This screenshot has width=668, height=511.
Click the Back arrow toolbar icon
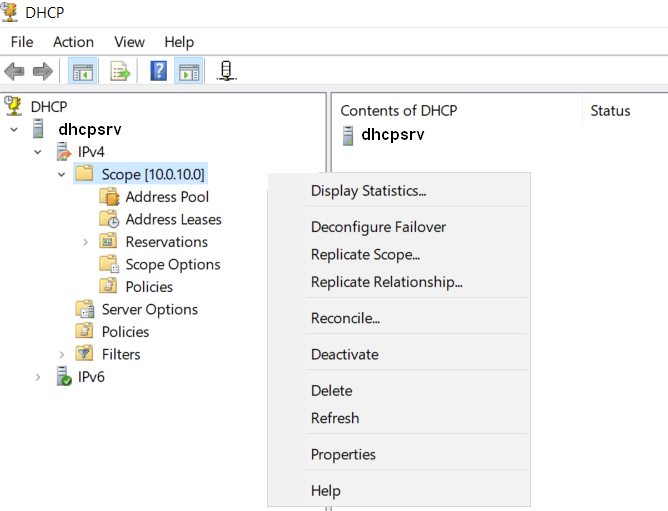click(14, 71)
